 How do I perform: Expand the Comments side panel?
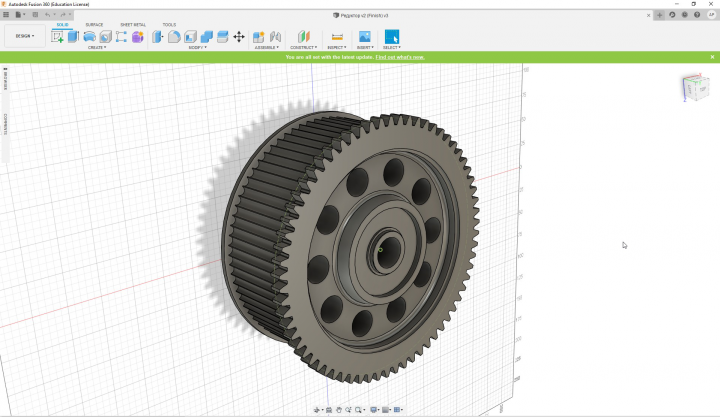point(5,124)
